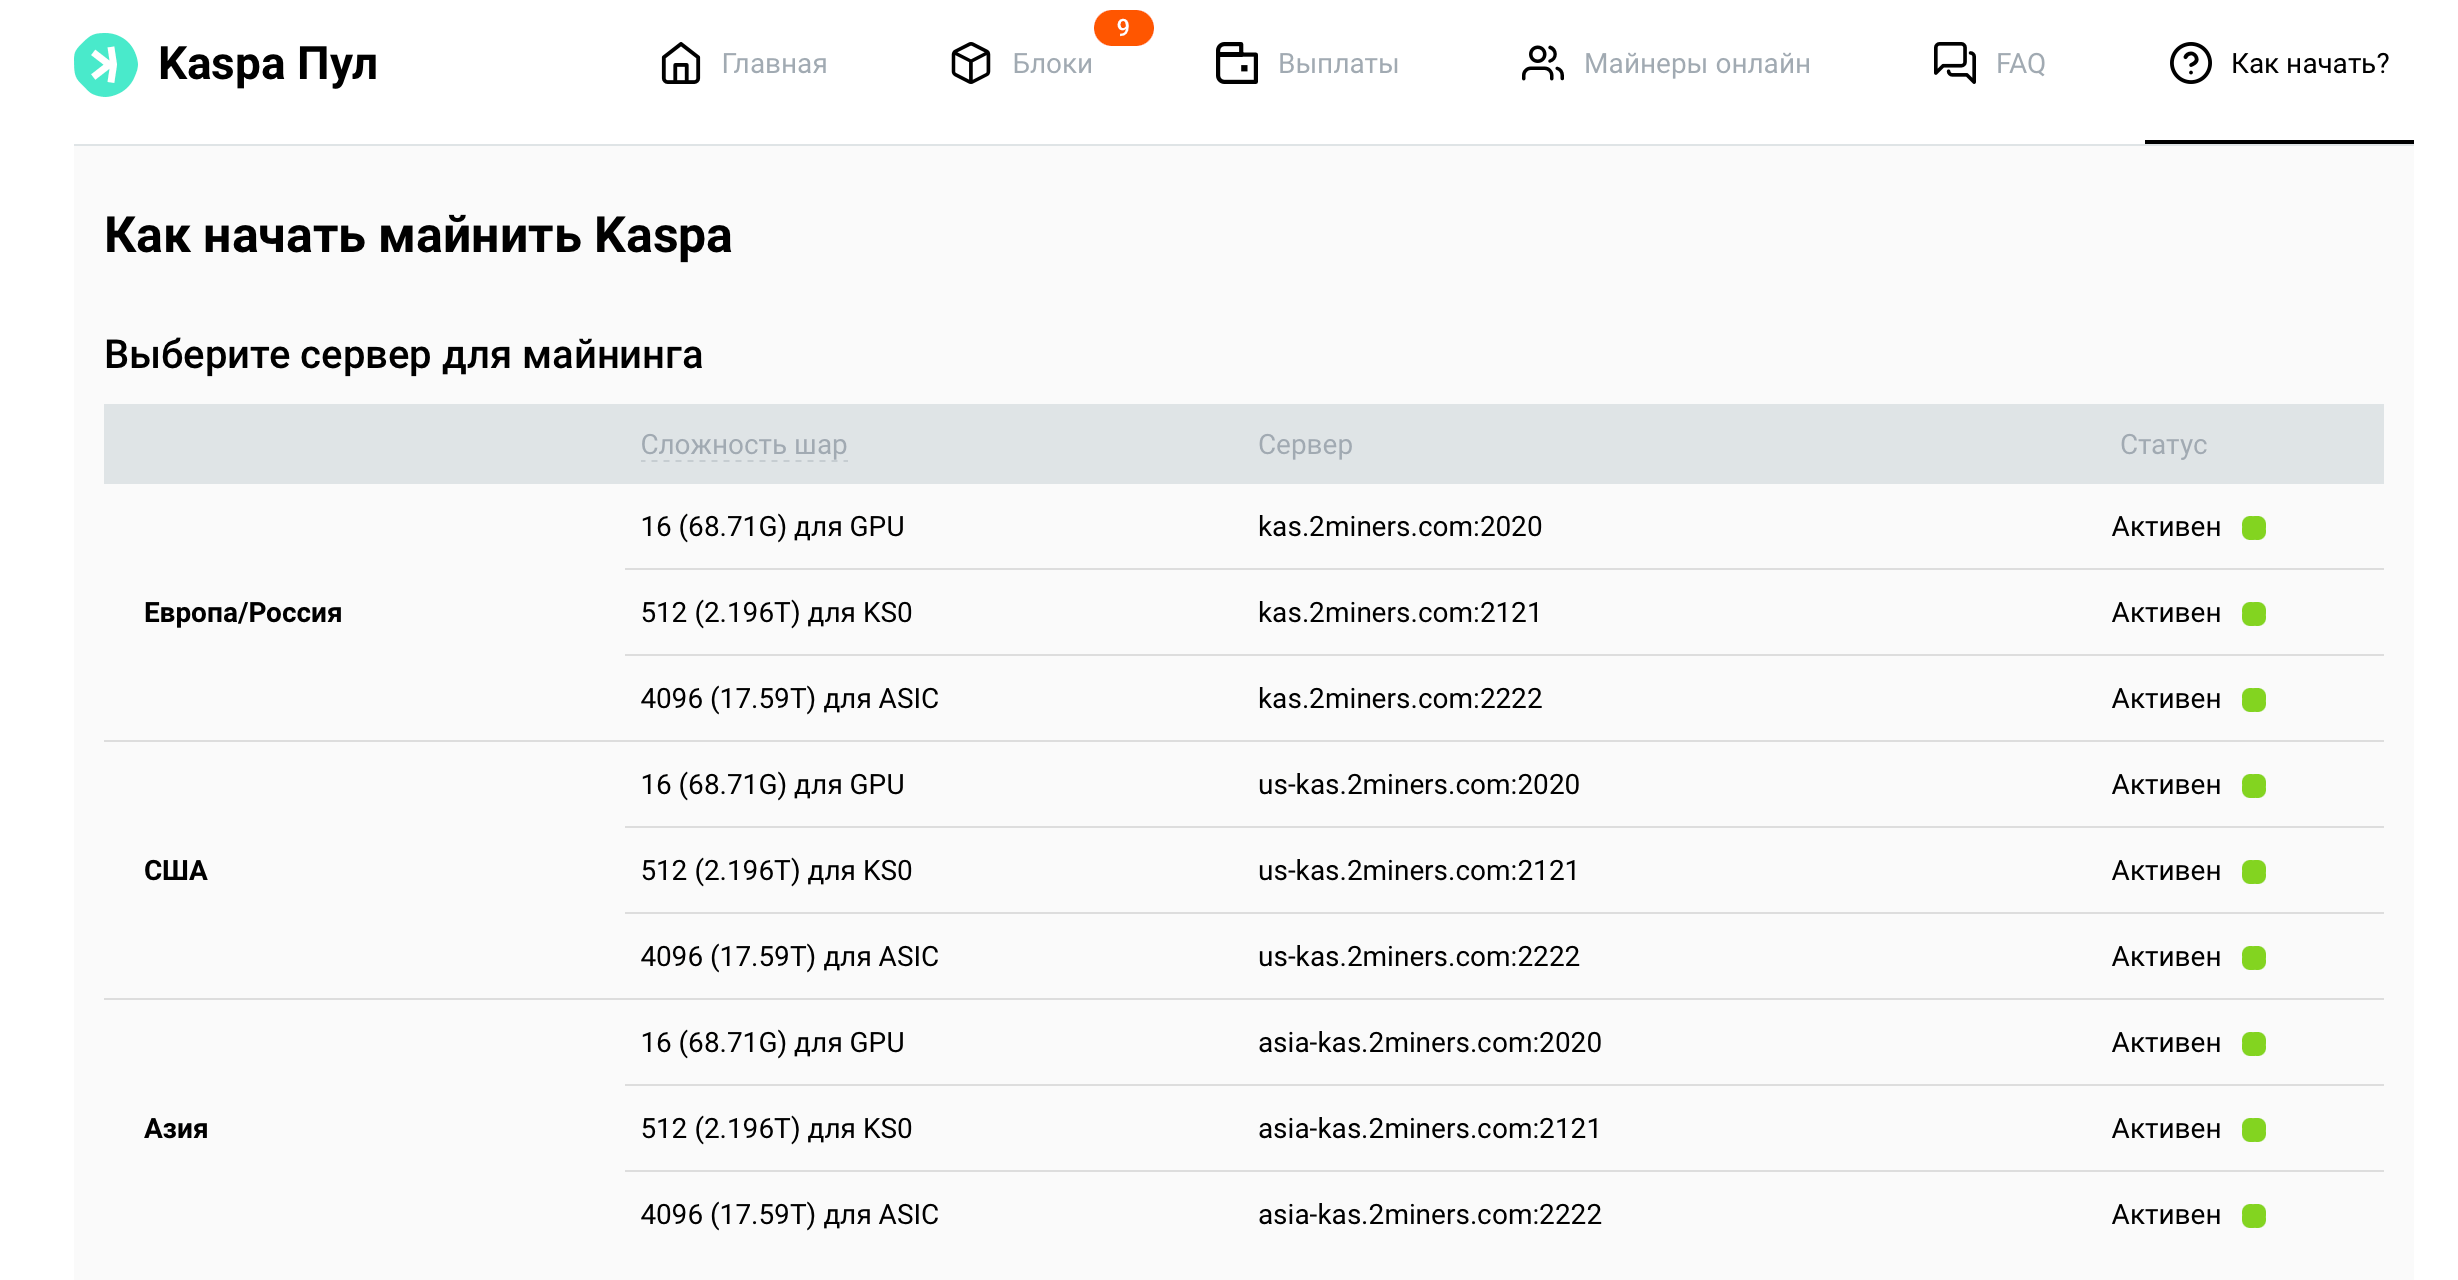The height and width of the screenshot is (1280, 2458).
Task: Click green status dot for us-kas.2miners.com:2121
Action: coord(2254,871)
